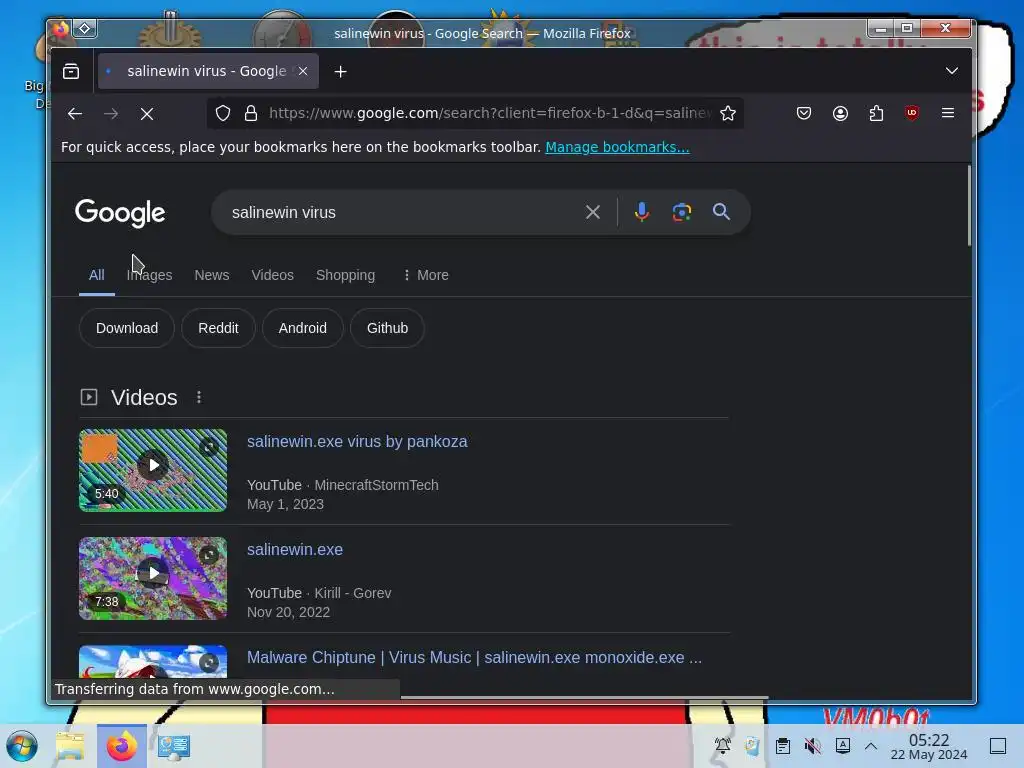Click the forward navigation arrow
This screenshot has width=1024, height=768.
[111, 114]
